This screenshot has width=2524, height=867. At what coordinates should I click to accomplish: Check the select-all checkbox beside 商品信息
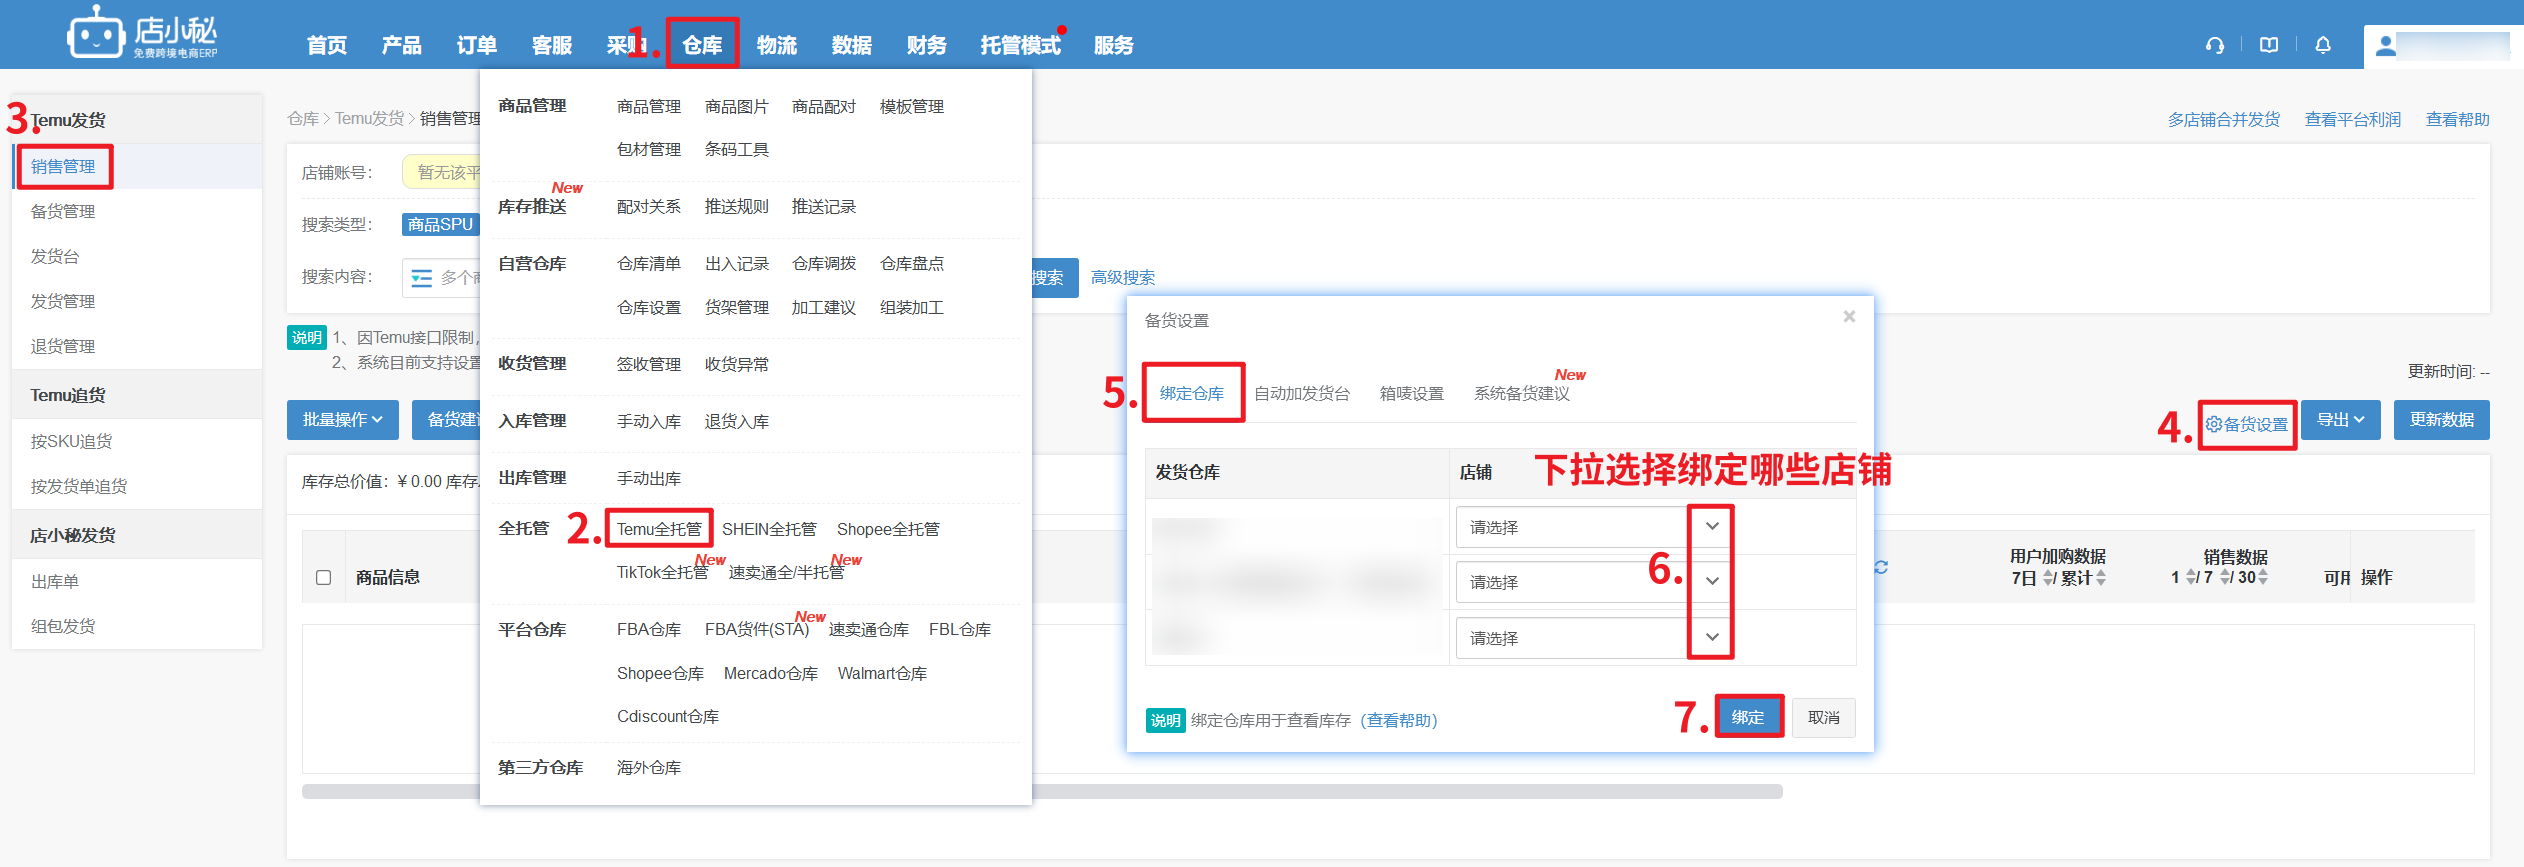pos(323,577)
